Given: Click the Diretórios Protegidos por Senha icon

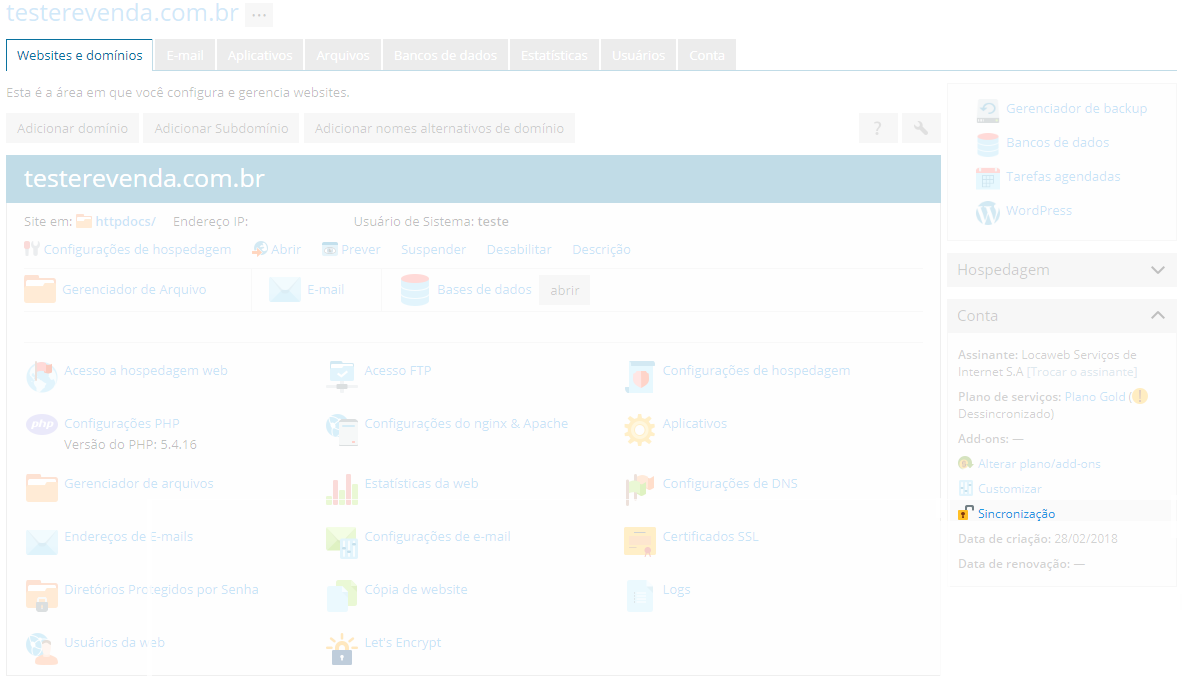Looking at the screenshot, I should click(x=41, y=595).
